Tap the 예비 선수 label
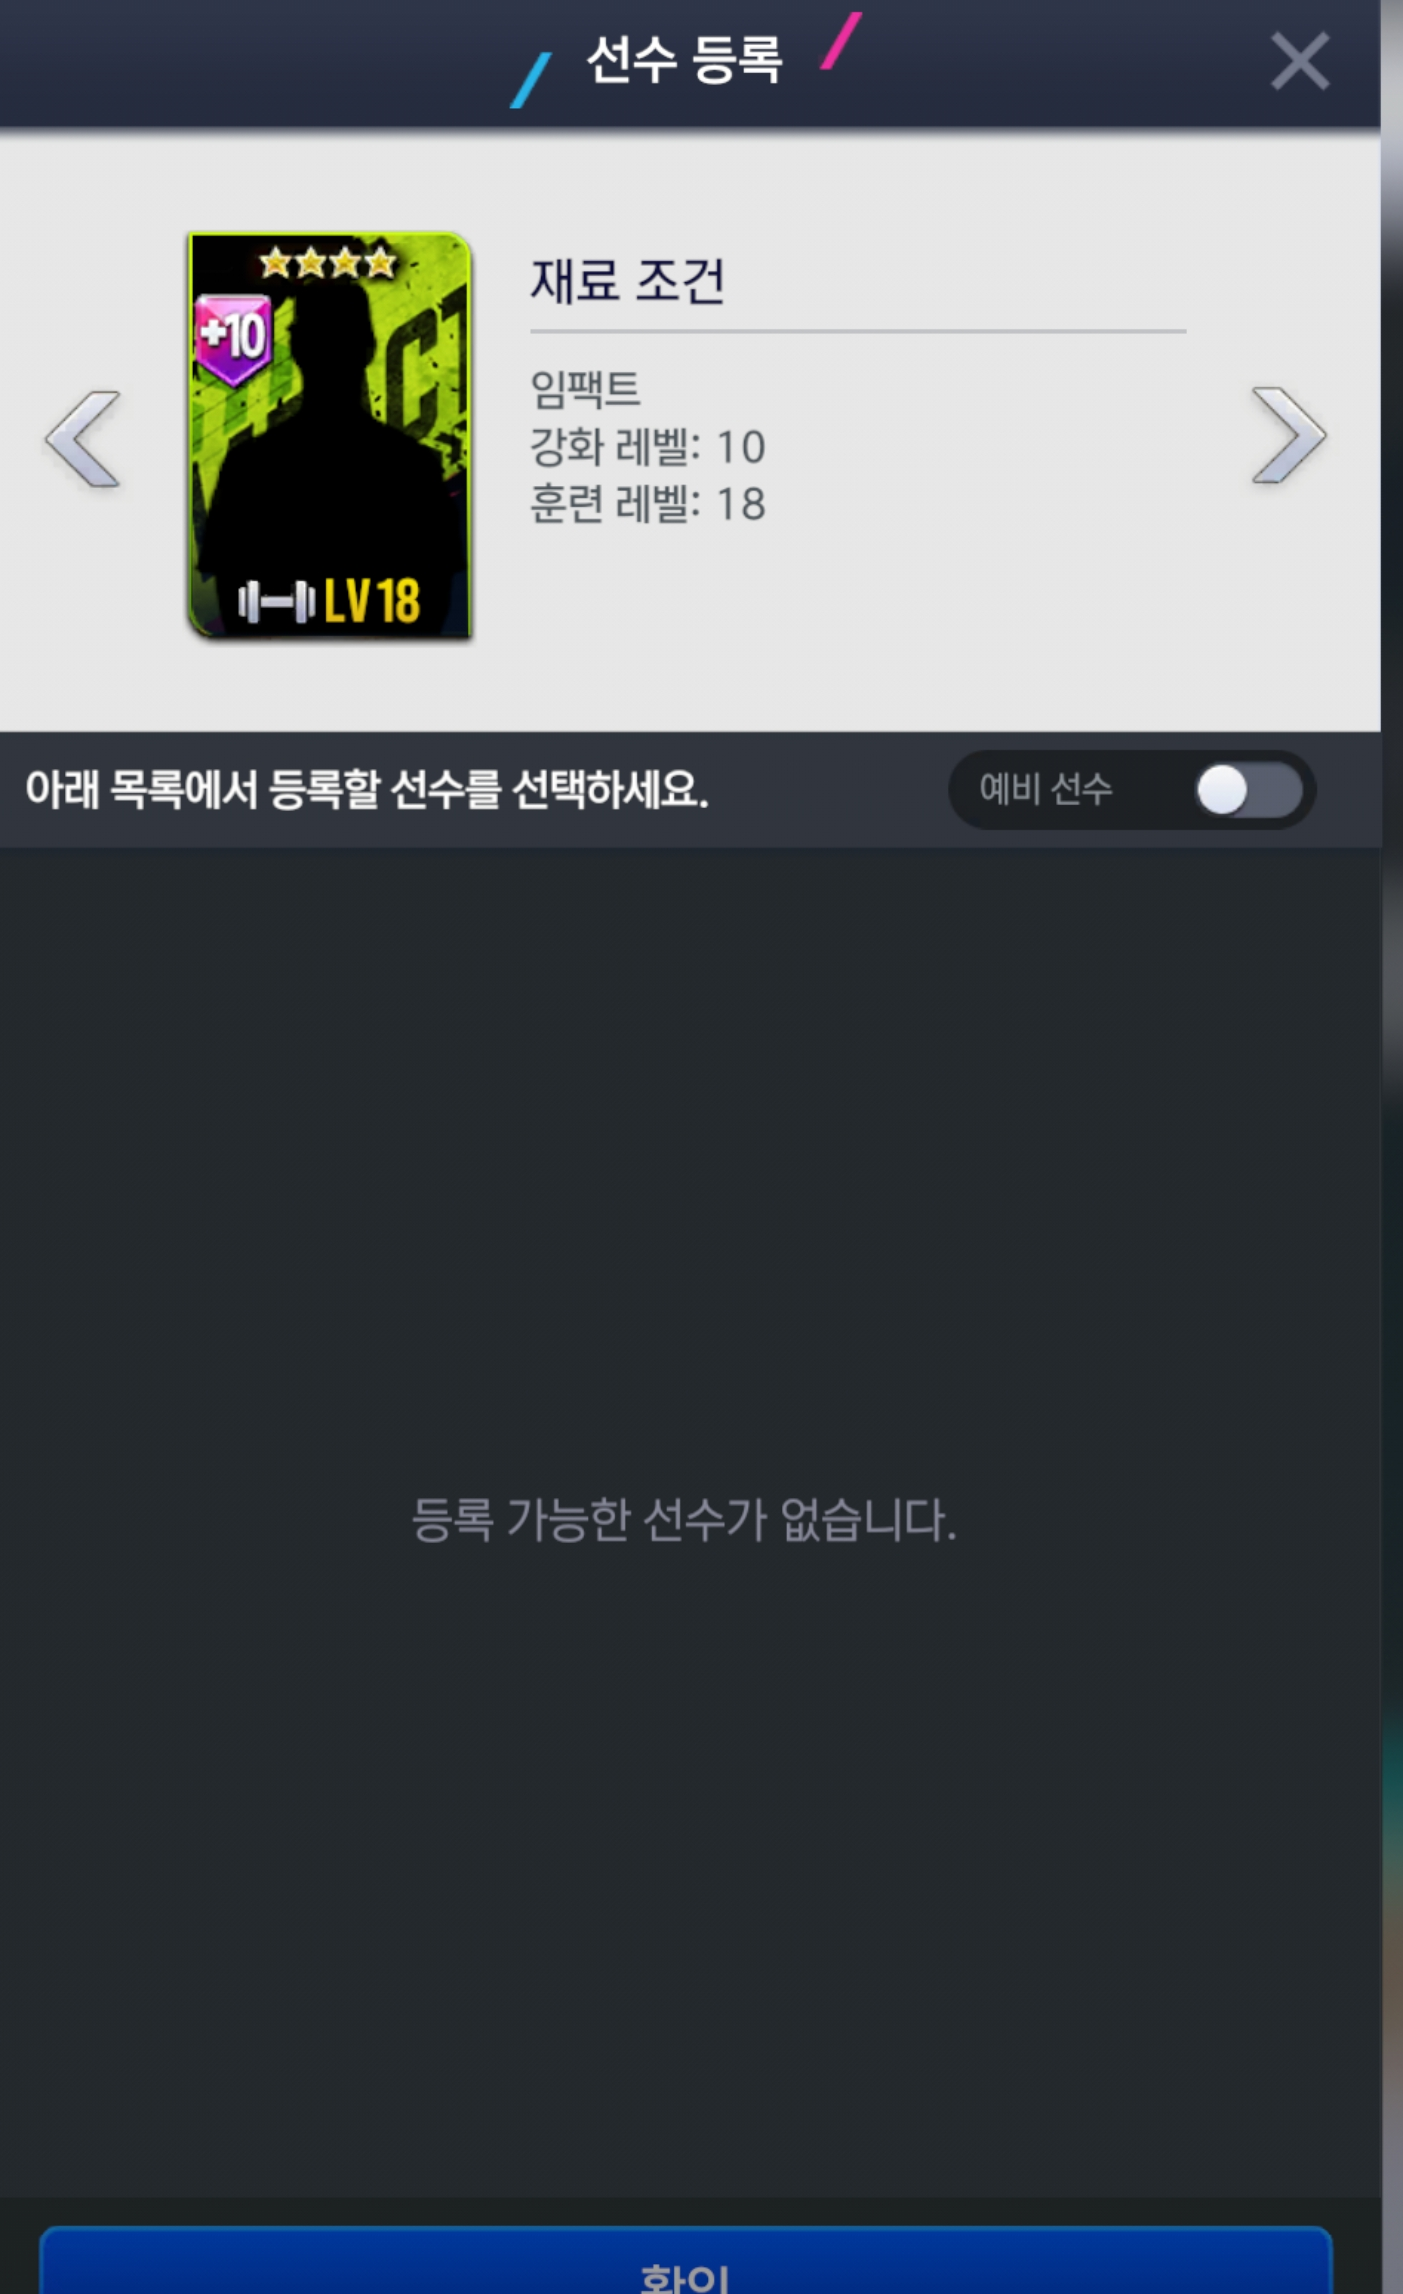 (x=1045, y=790)
